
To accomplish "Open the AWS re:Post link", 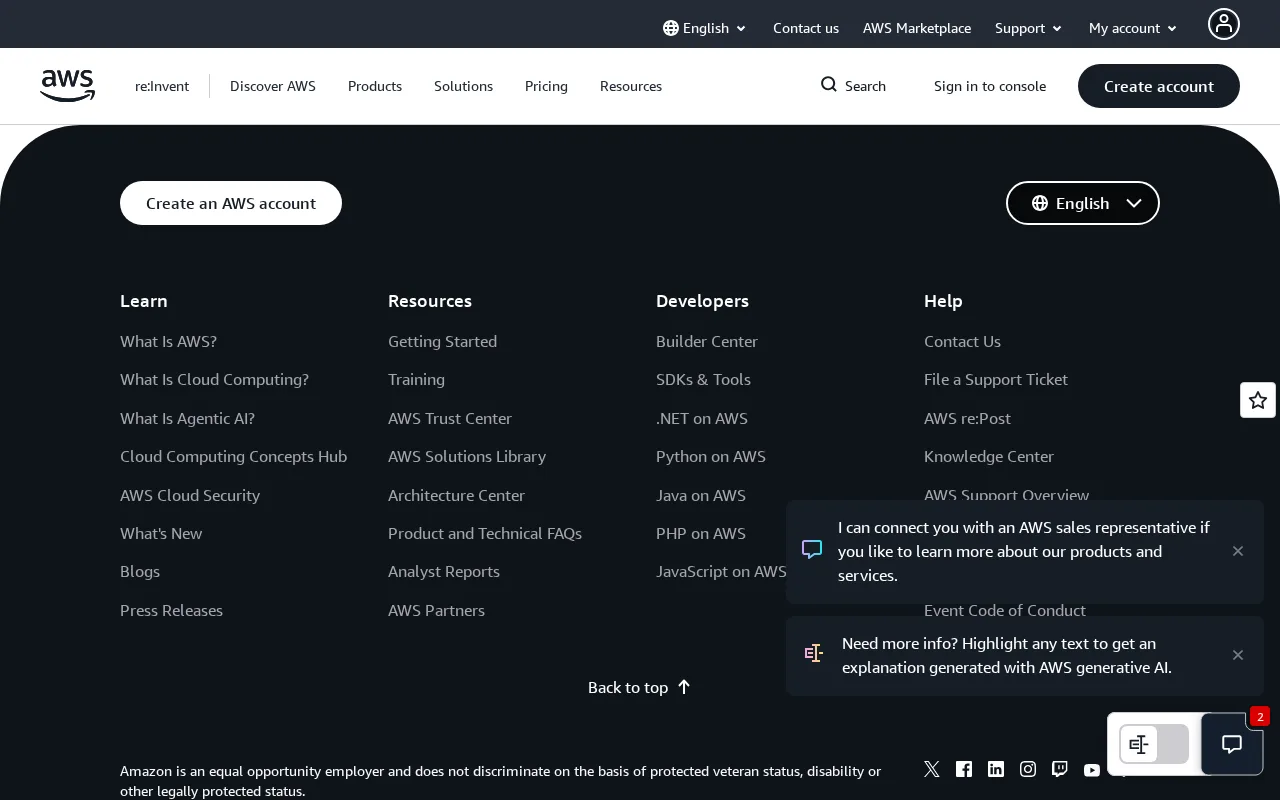I will pyautogui.click(x=967, y=418).
